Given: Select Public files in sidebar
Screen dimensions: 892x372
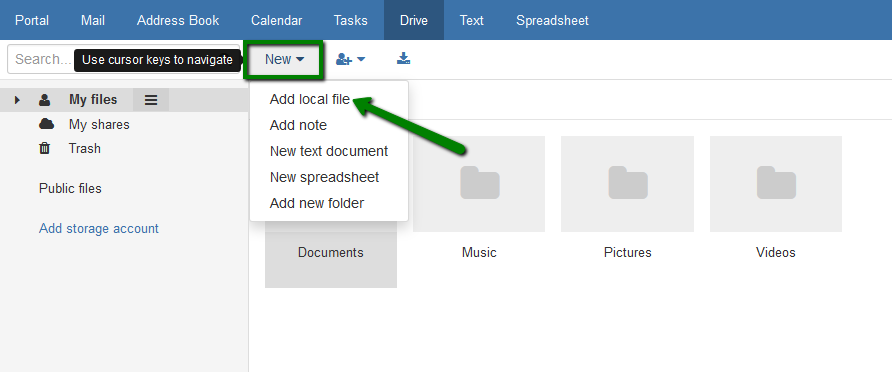Looking at the screenshot, I should 71,188.
